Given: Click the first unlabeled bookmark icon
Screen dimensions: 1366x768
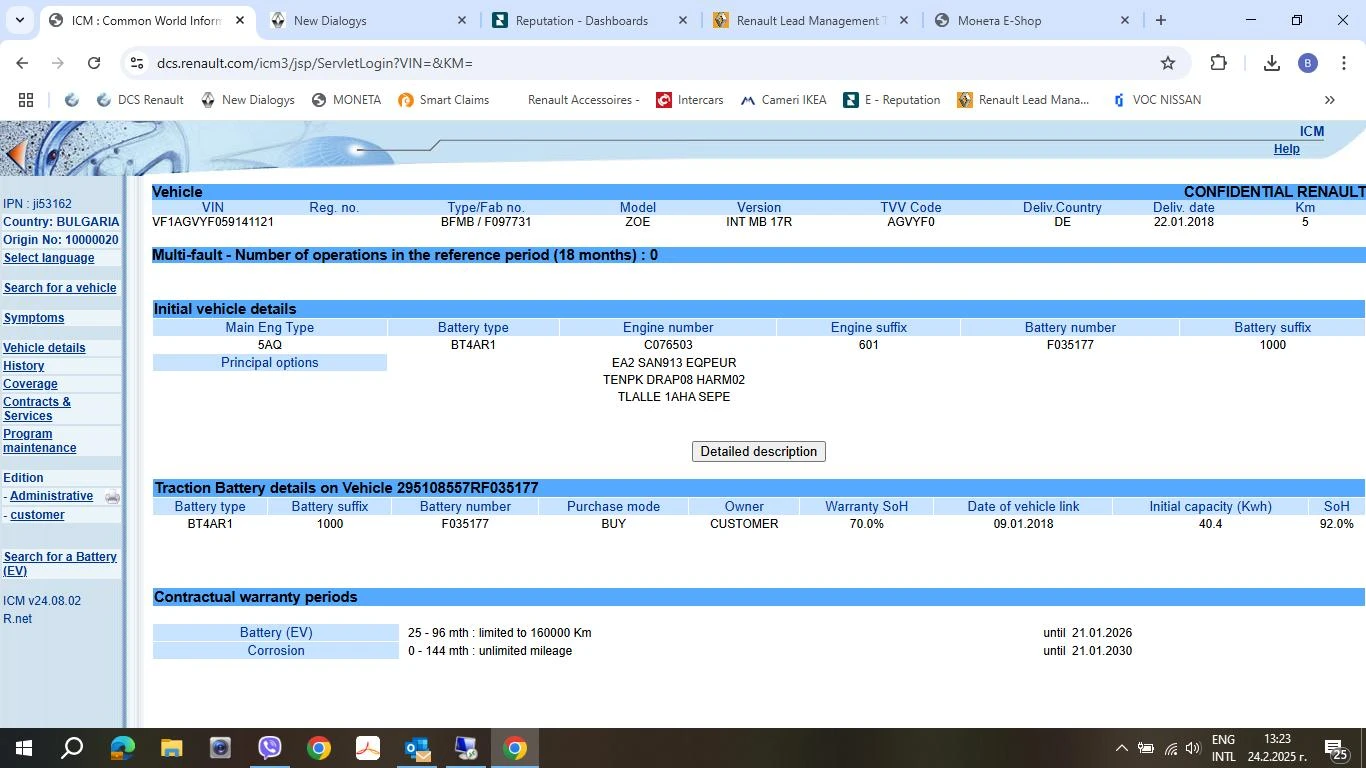Looking at the screenshot, I should click(x=72, y=100).
